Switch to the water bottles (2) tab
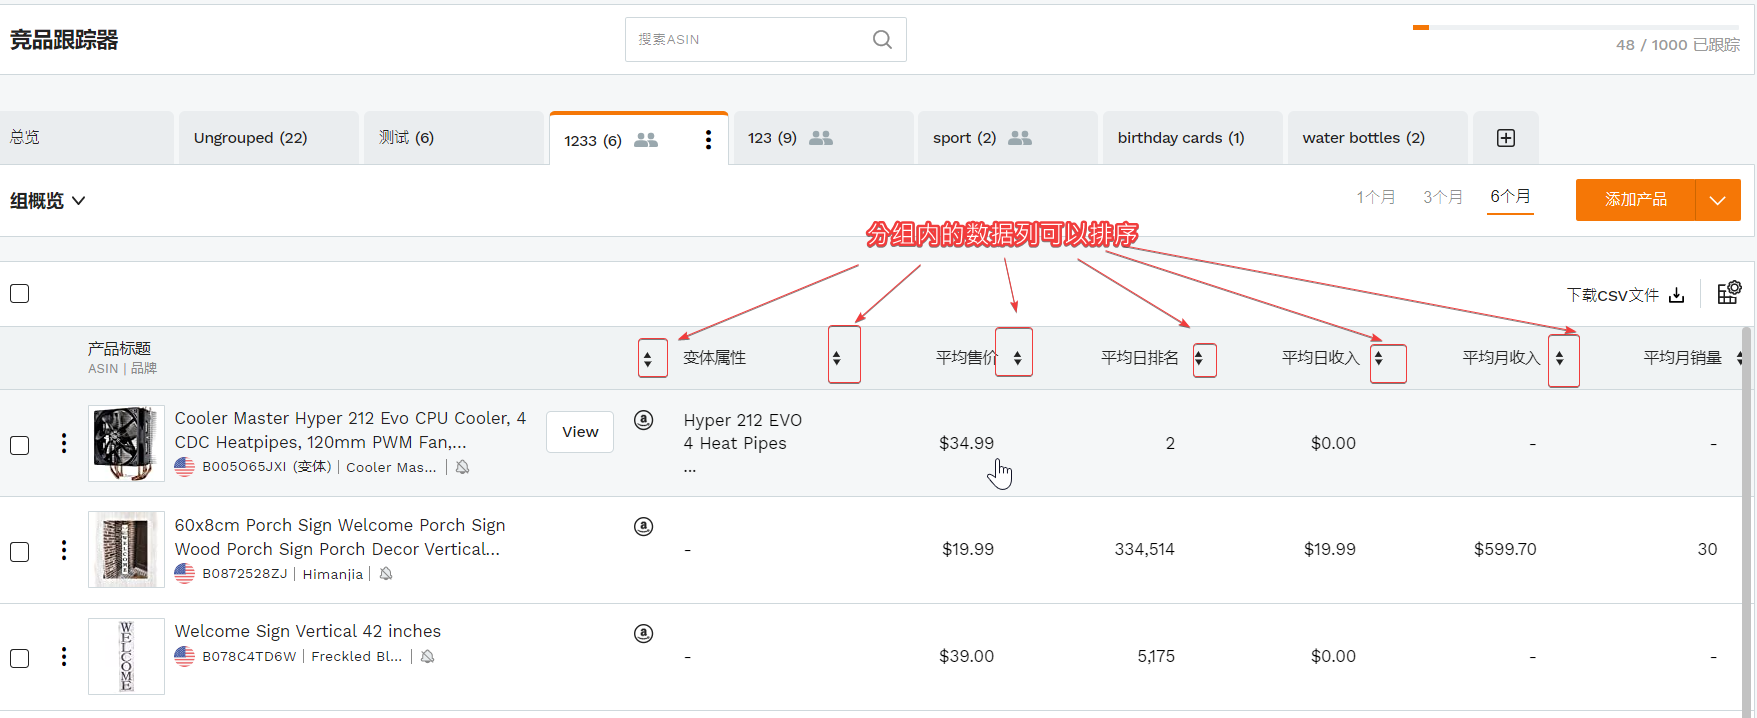This screenshot has width=1757, height=718. tap(1363, 138)
